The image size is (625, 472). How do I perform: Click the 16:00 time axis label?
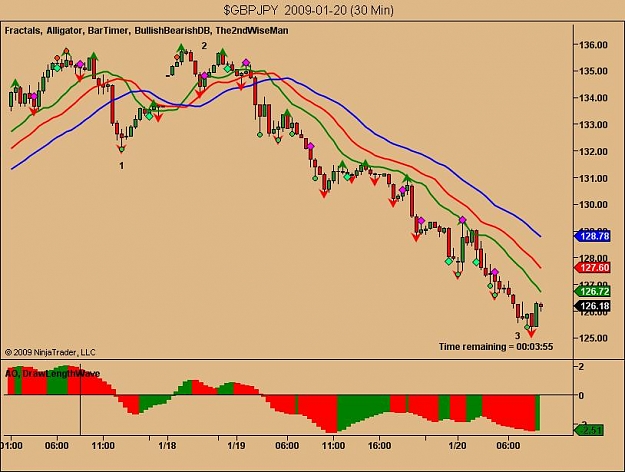[379, 445]
